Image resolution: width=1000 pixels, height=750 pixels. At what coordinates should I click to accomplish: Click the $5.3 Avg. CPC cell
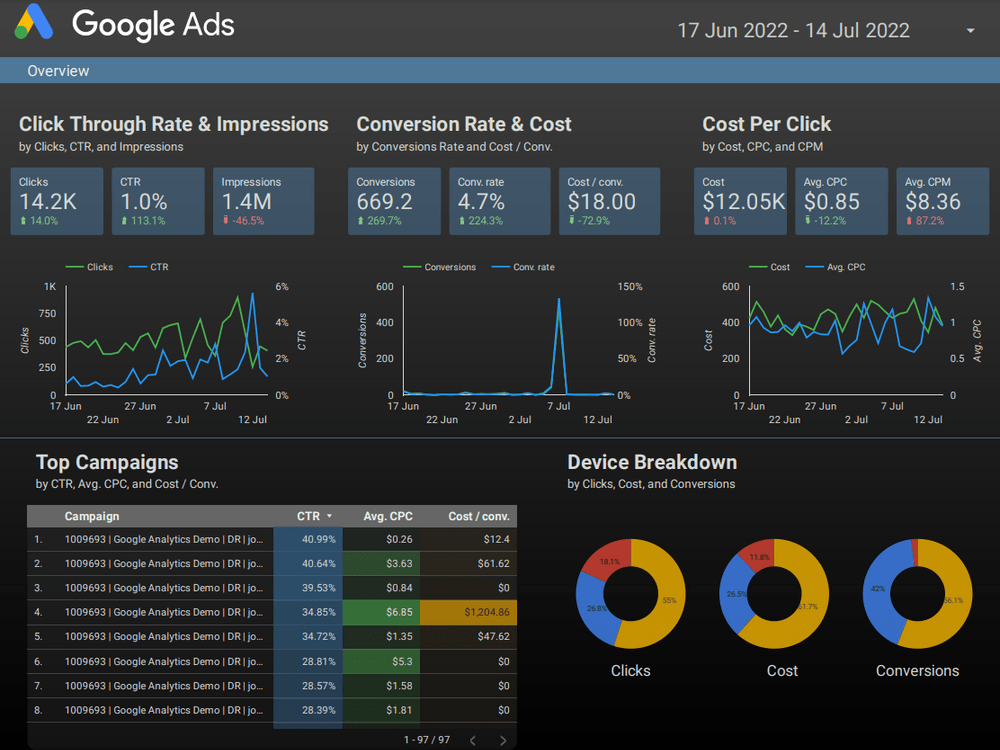(x=381, y=661)
